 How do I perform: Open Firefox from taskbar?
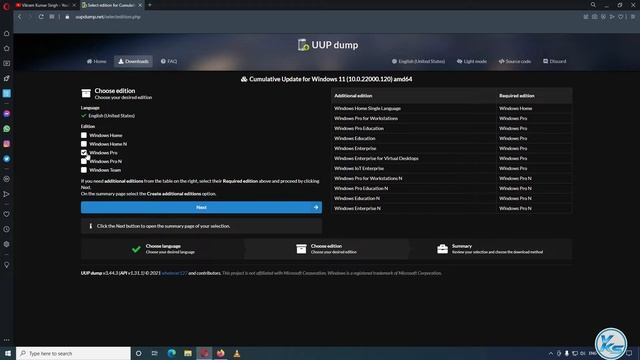click(220, 353)
